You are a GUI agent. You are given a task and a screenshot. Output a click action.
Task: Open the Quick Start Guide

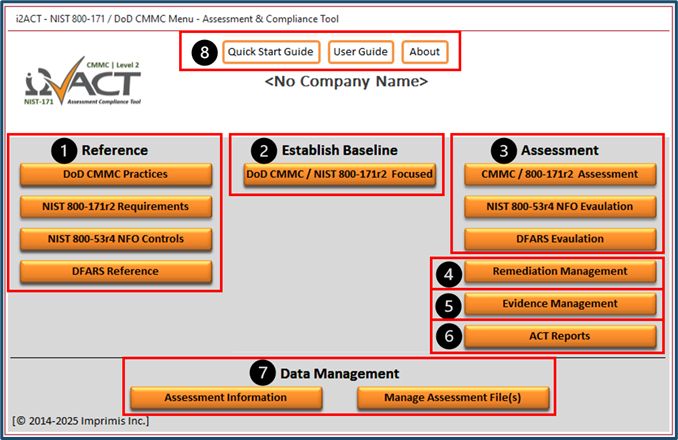point(271,52)
